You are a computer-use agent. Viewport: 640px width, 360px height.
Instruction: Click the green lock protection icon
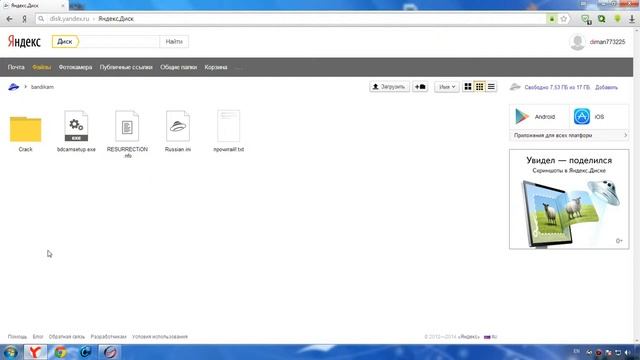click(552, 19)
